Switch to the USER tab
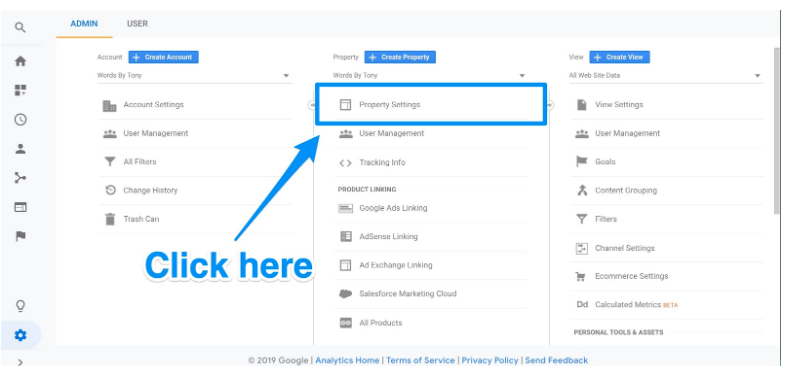Image resolution: width=786 pixels, height=386 pixels. click(x=137, y=24)
